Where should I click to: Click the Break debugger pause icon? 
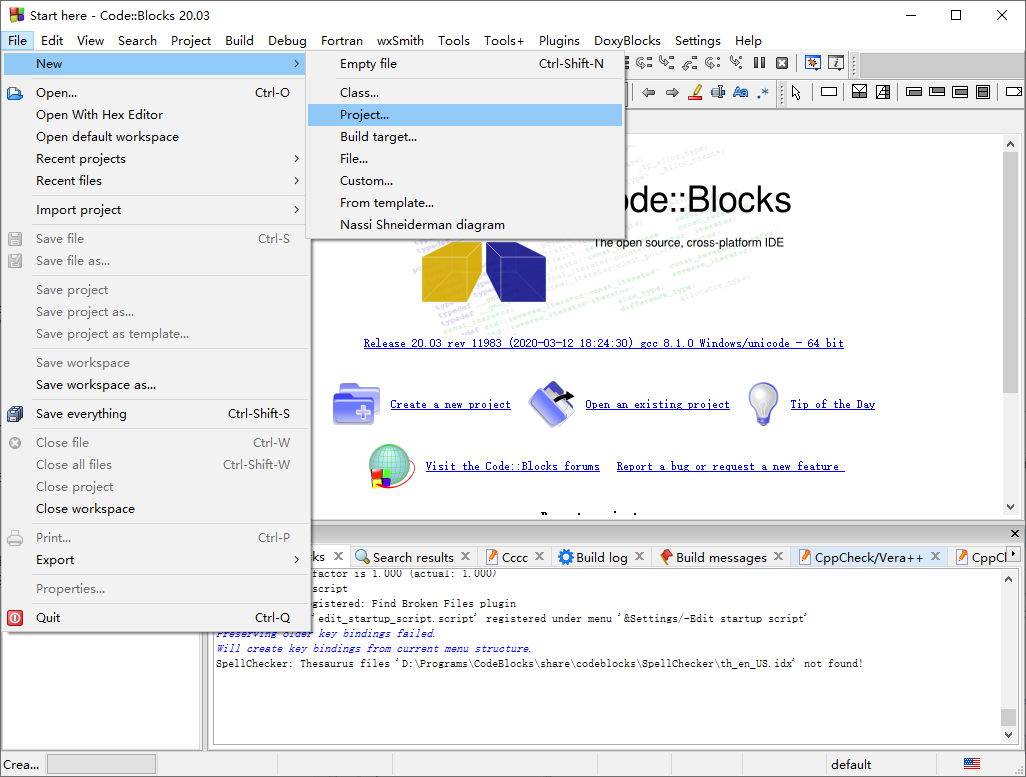[760, 63]
